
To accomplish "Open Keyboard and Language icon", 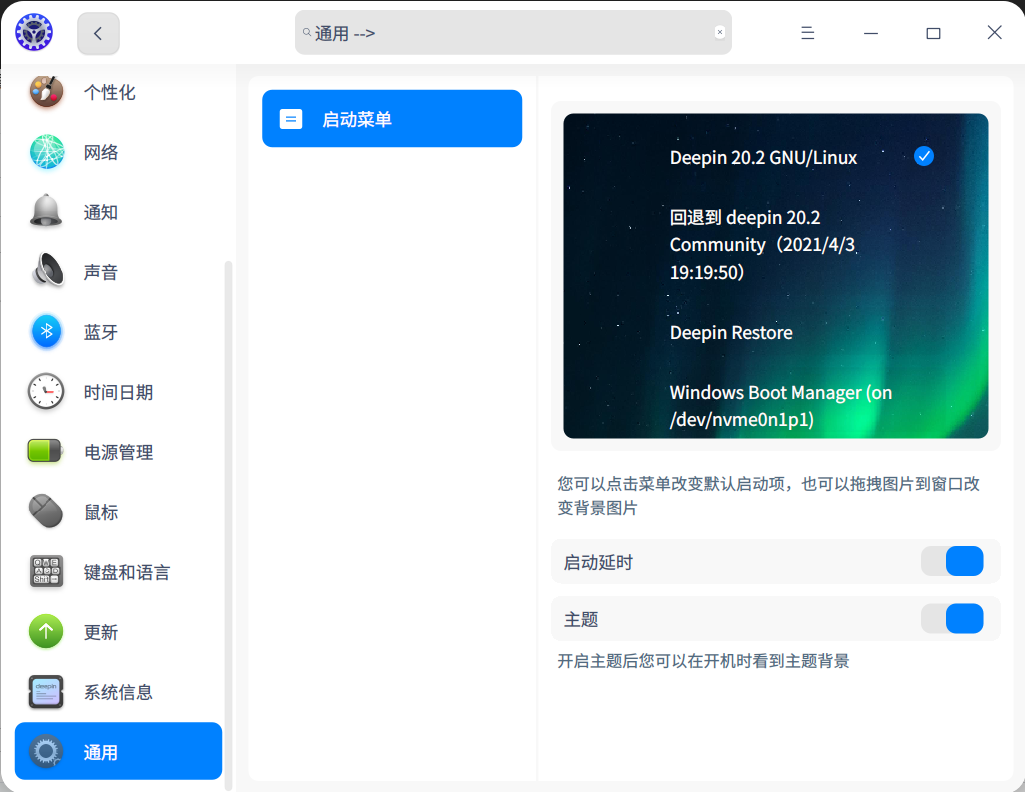I will tap(46, 571).
